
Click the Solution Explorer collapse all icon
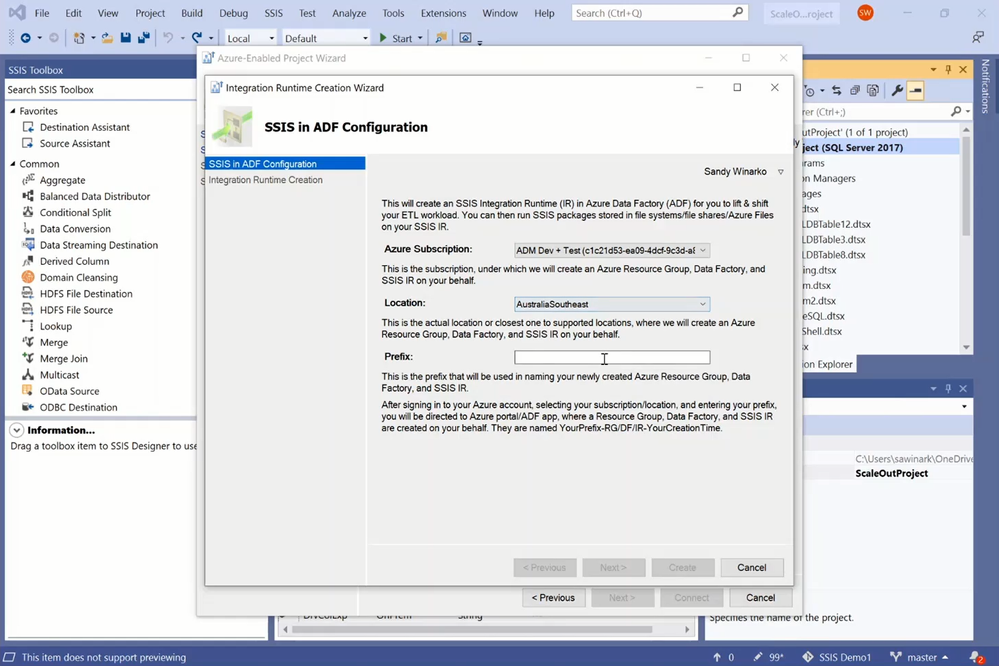coord(855,90)
